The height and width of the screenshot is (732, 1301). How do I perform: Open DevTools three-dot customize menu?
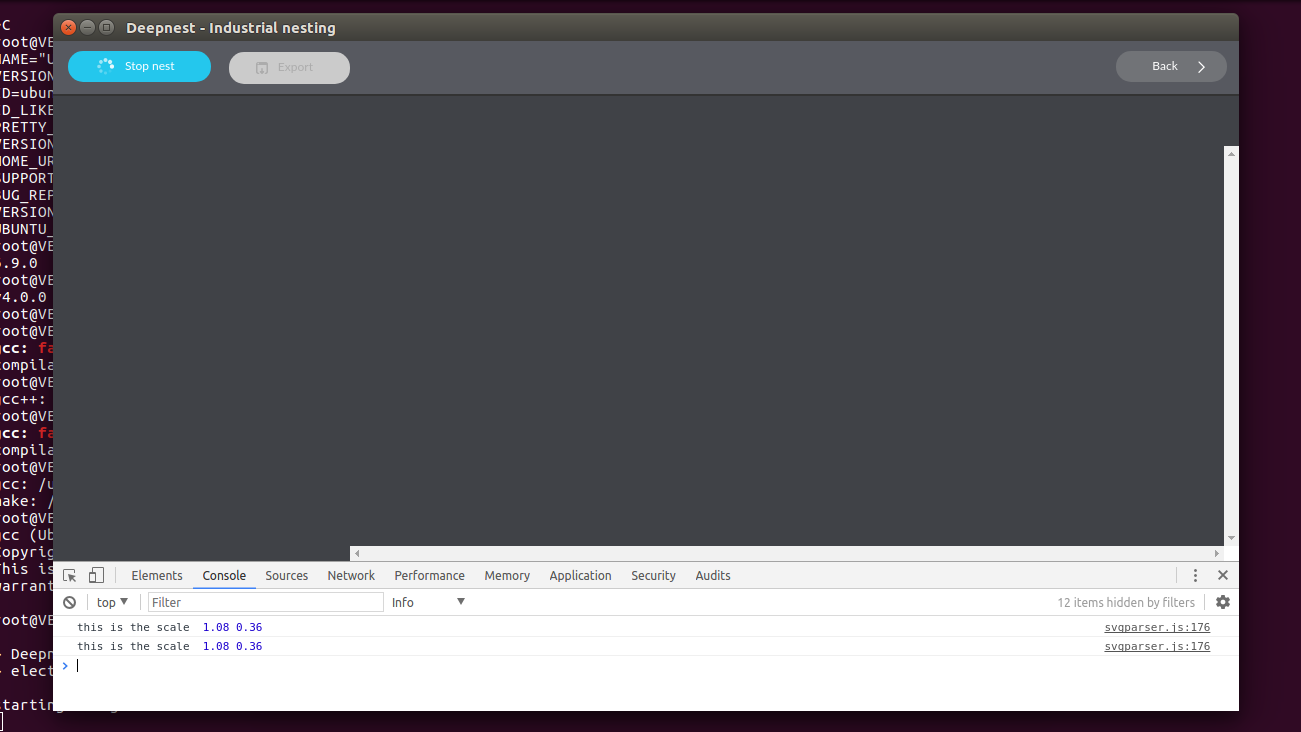coord(1195,575)
